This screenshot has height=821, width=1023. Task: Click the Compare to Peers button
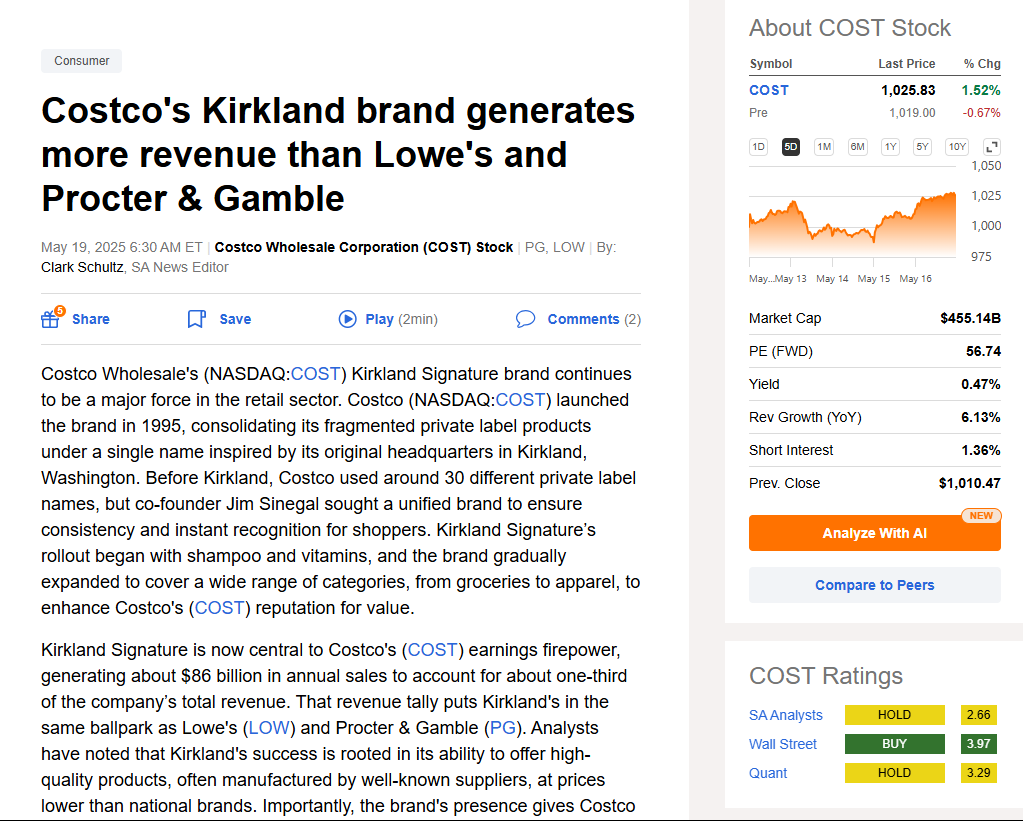tap(874, 585)
